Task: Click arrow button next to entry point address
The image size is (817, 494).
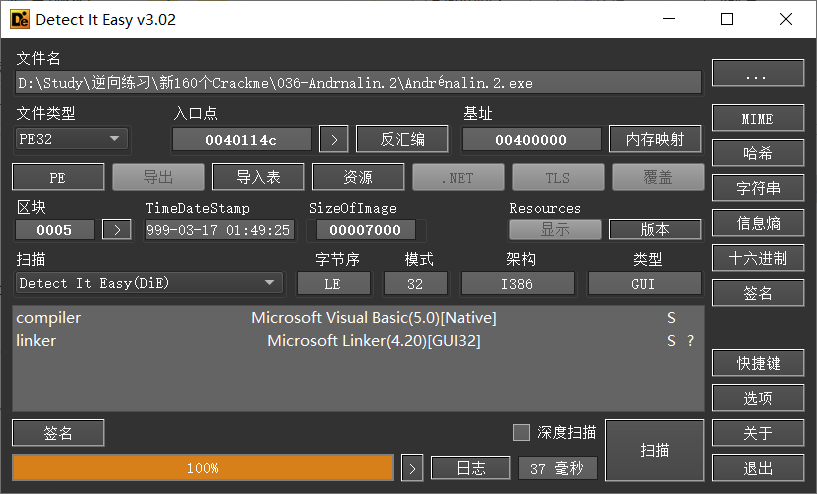Action: [333, 139]
